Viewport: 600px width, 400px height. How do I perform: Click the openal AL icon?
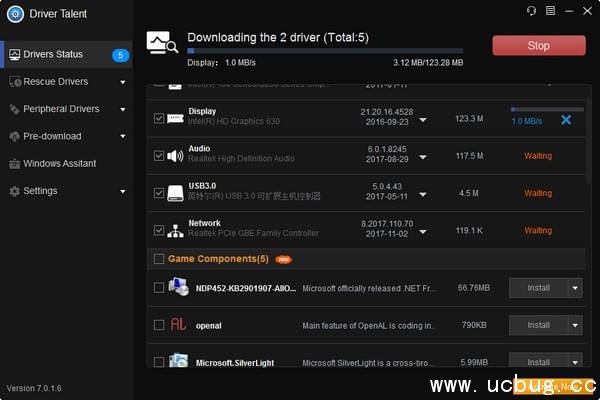click(x=178, y=325)
